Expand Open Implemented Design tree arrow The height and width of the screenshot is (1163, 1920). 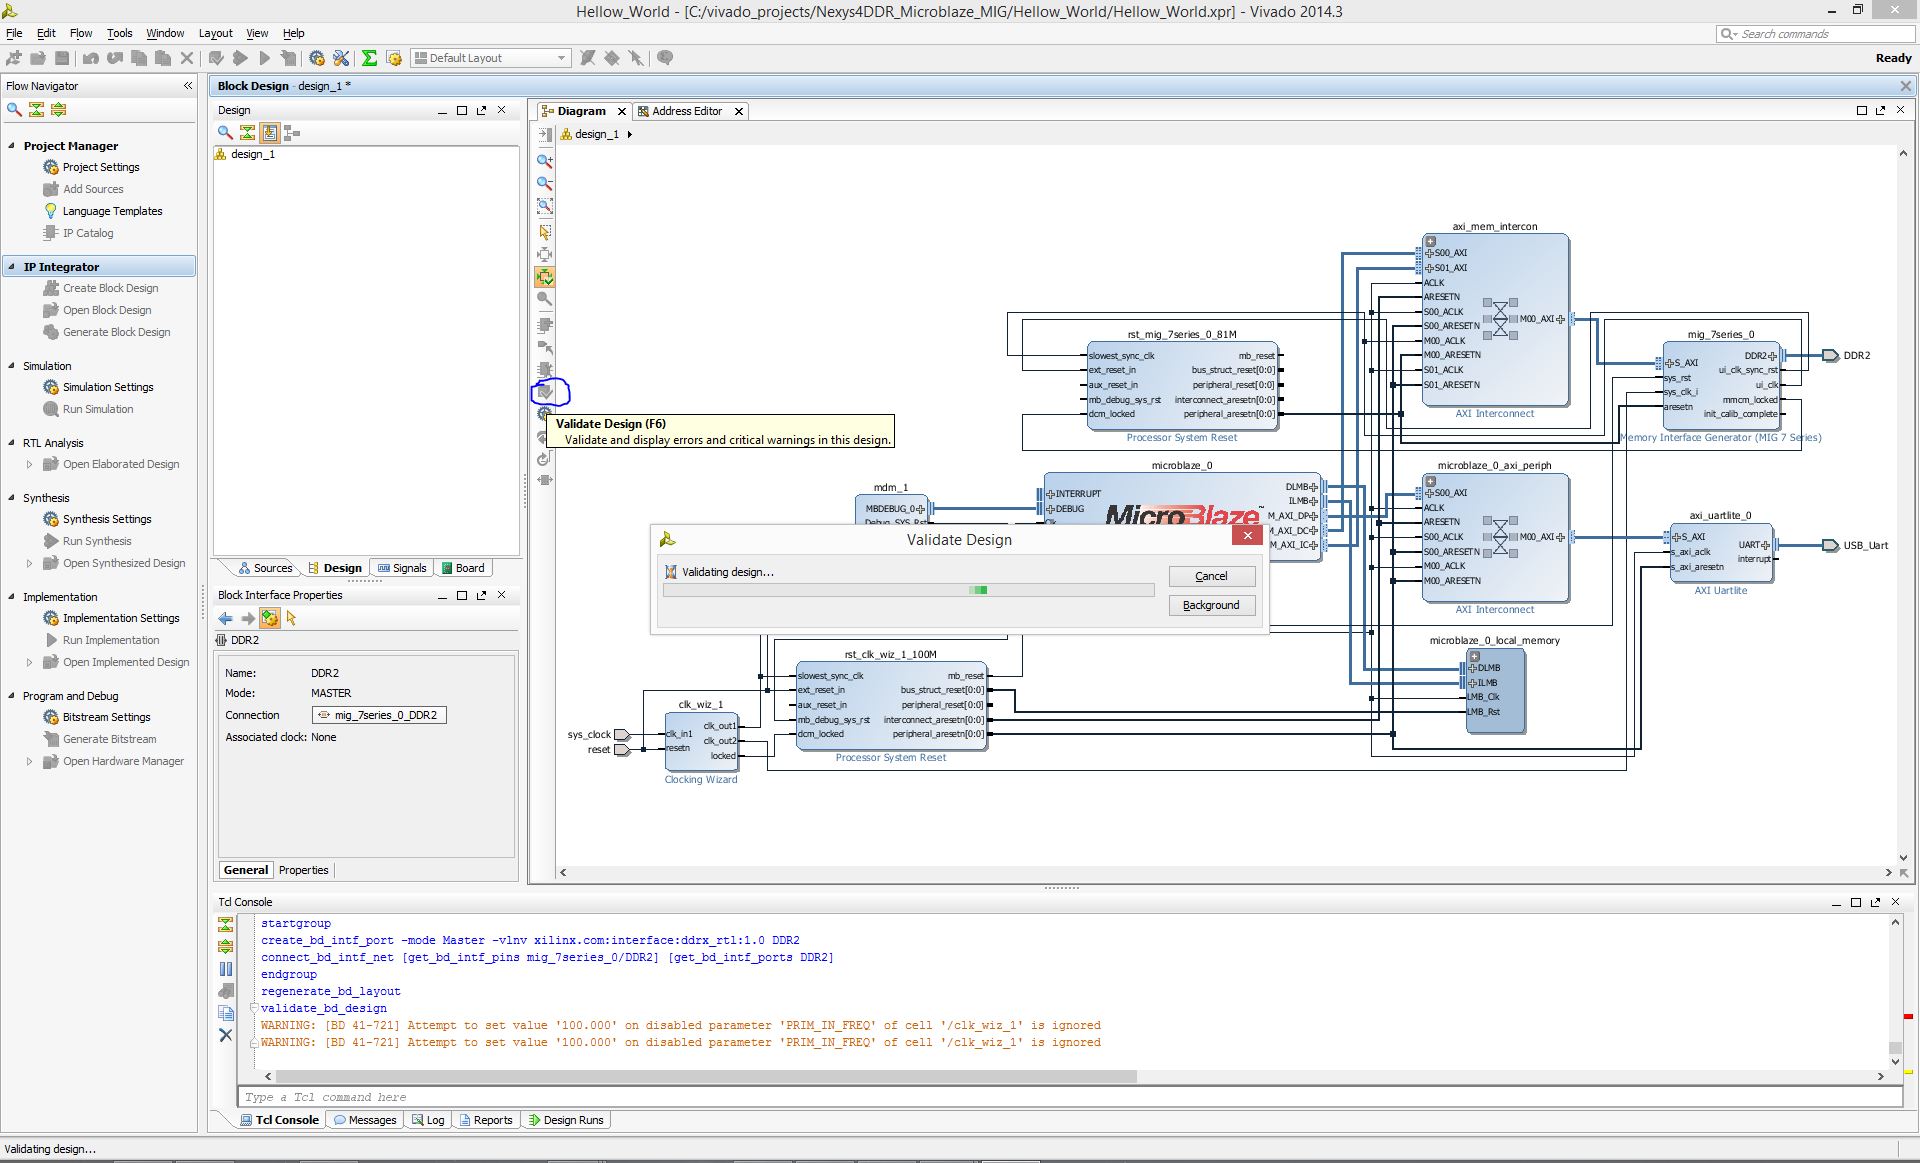[29, 662]
